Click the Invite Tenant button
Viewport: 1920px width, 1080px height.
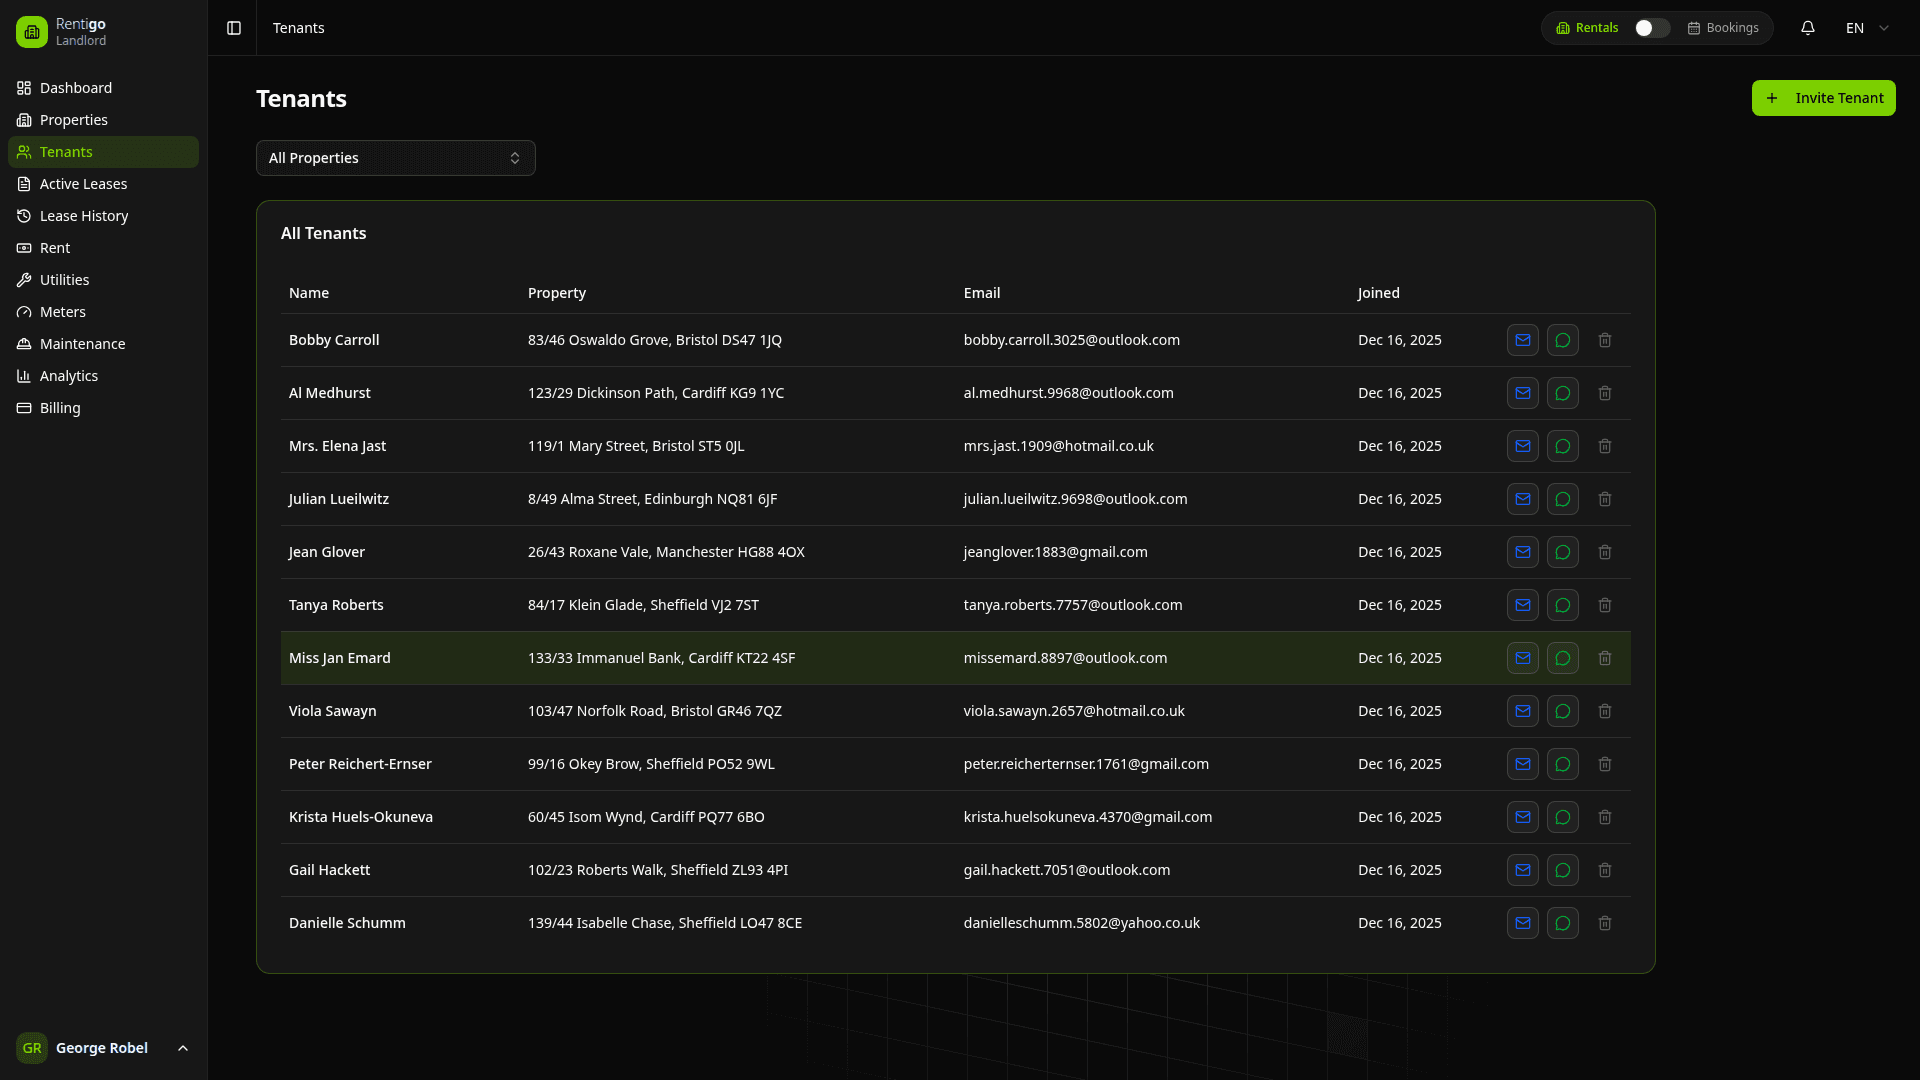click(x=1823, y=98)
